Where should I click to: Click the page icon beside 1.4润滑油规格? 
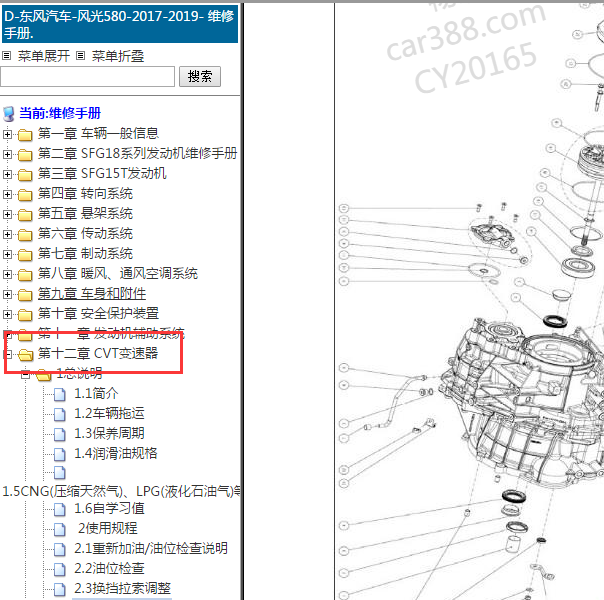tap(59, 454)
